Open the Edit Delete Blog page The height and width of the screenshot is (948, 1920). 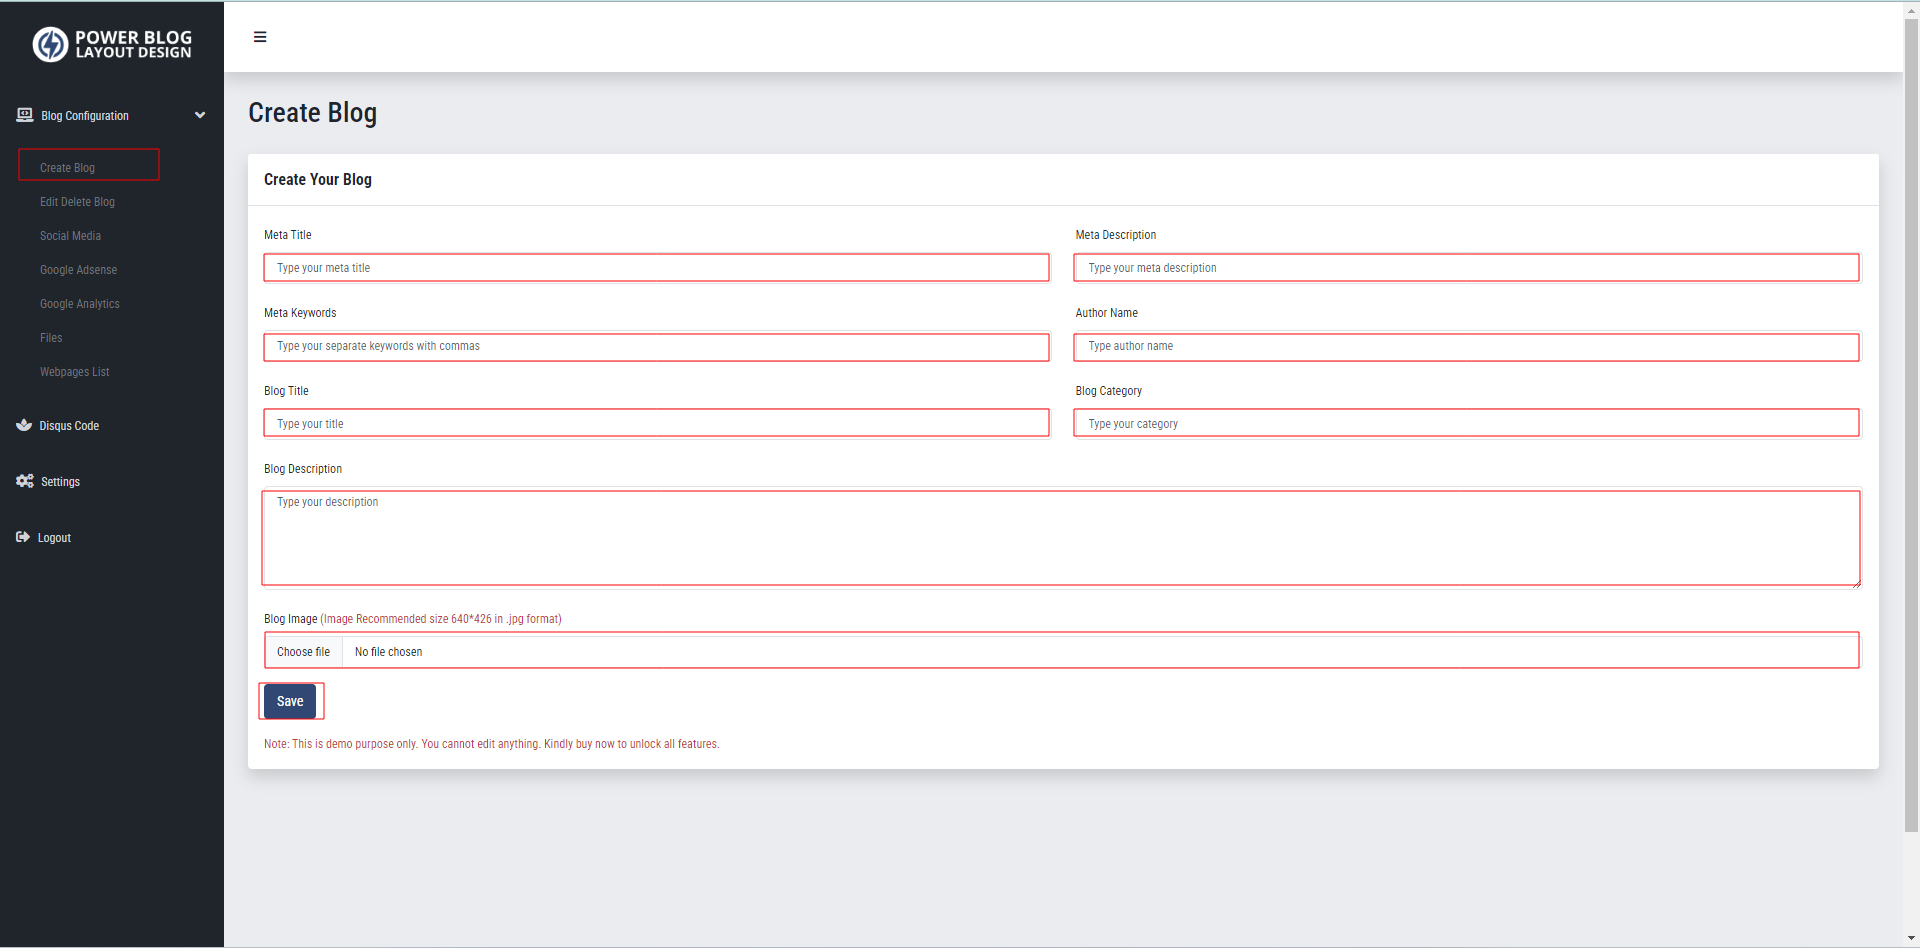pyautogui.click(x=77, y=201)
